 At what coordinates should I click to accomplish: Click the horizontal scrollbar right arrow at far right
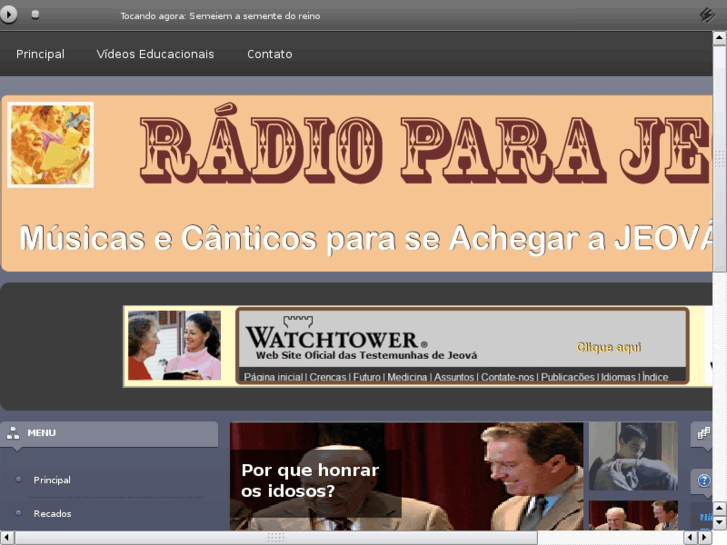[x=705, y=538]
